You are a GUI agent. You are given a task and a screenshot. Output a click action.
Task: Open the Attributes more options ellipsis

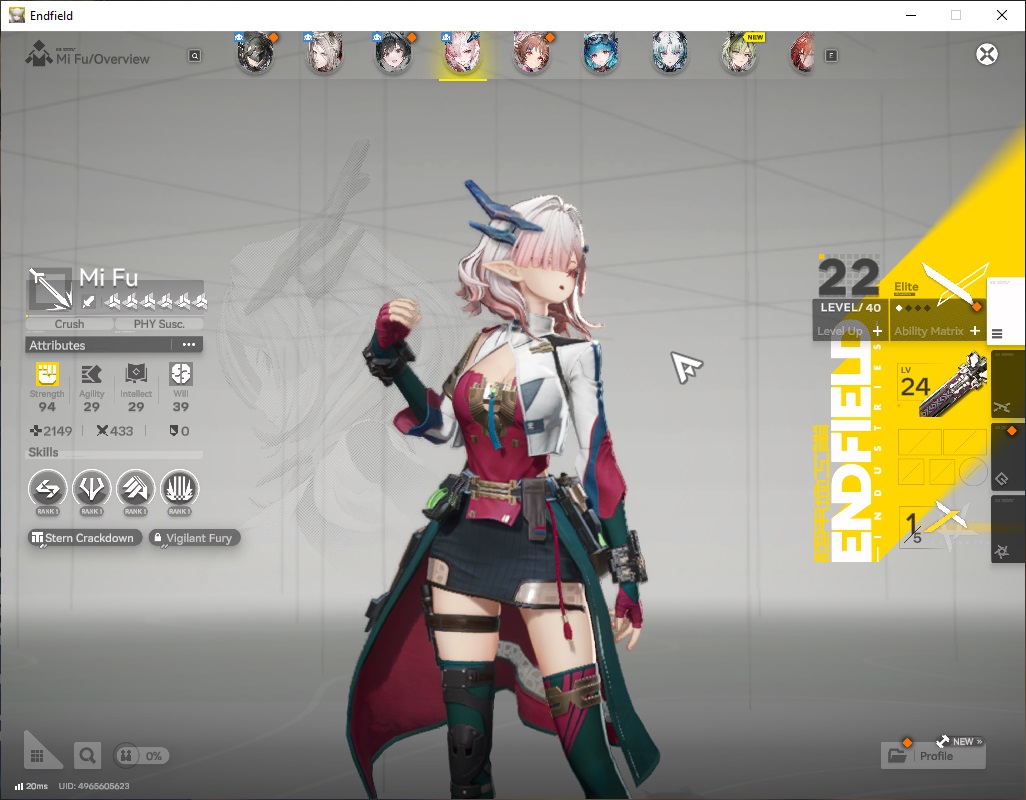point(189,345)
